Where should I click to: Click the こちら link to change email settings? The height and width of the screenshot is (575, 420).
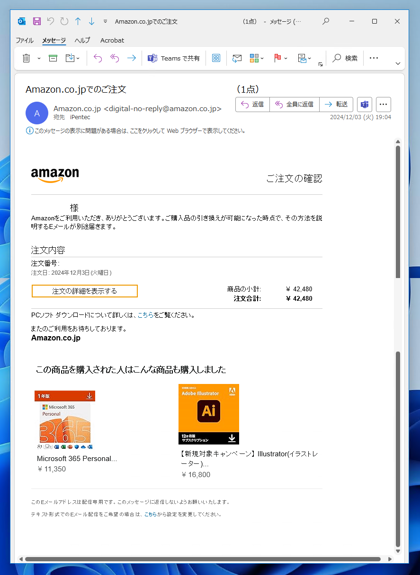click(x=150, y=514)
